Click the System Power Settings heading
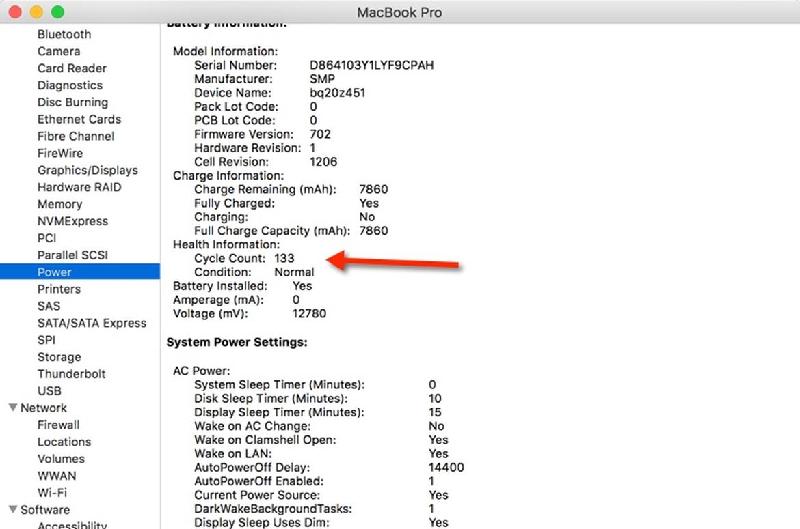Screen dimensions: 800x529 (237, 342)
